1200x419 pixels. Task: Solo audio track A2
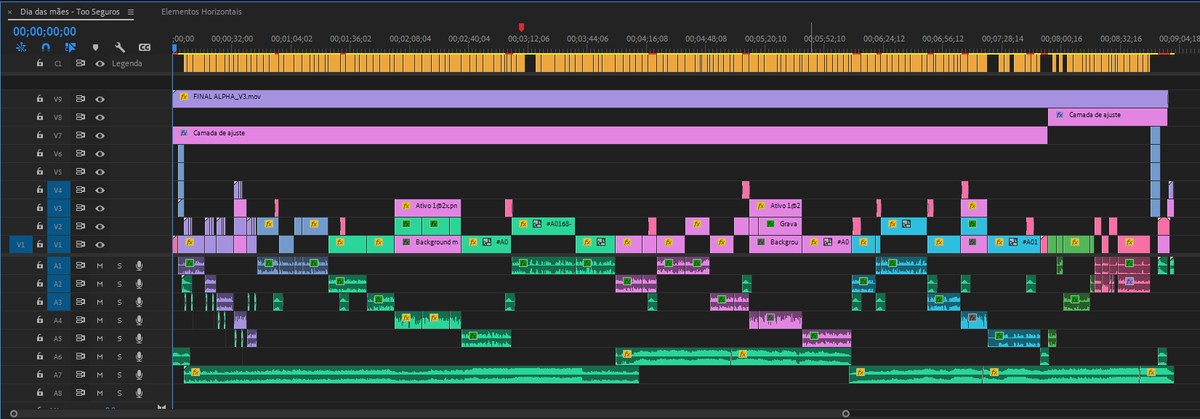point(119,284)
